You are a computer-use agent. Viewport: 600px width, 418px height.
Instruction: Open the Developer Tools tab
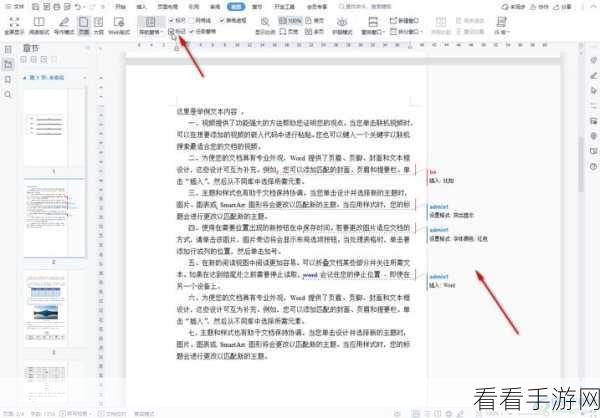pos(284,7)
